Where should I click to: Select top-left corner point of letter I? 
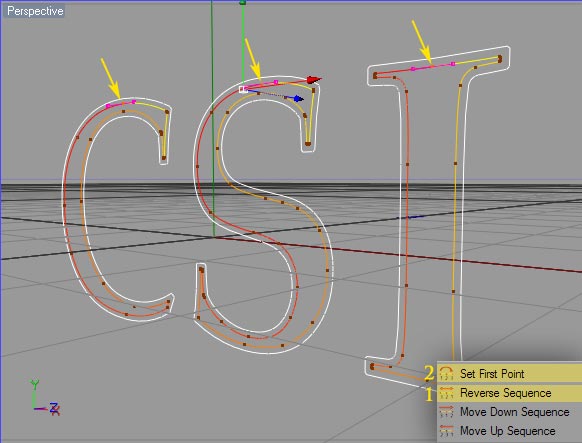(375, 76)
